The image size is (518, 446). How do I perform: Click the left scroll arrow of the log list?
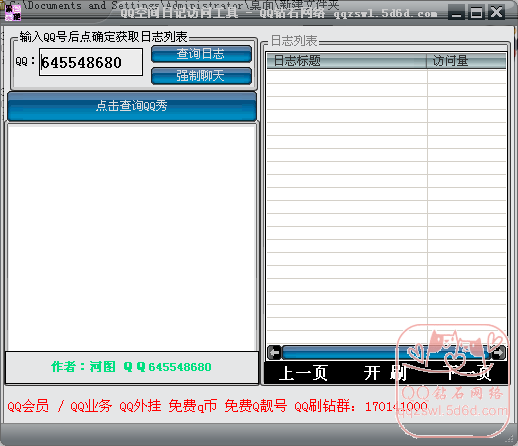[x=274, y=352]
